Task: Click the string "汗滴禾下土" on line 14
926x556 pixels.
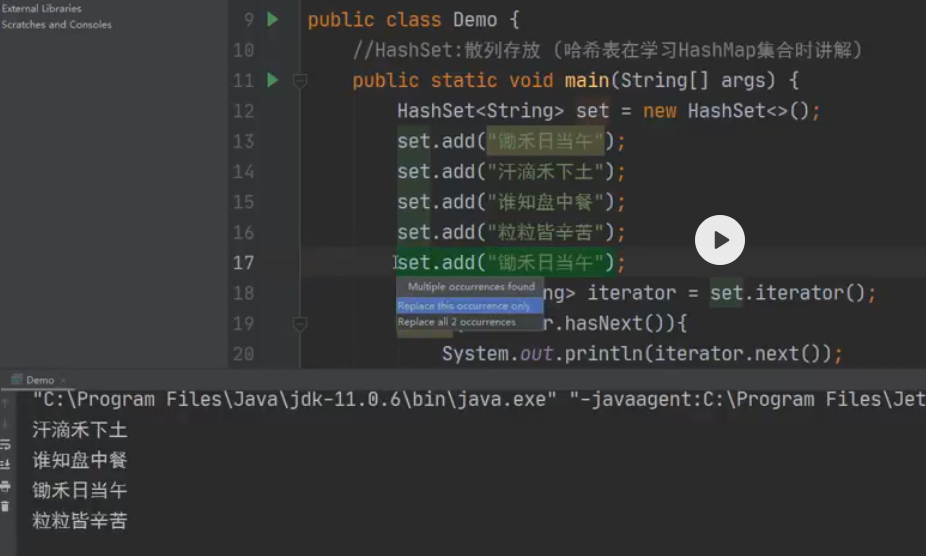Action: coord(545,171)
